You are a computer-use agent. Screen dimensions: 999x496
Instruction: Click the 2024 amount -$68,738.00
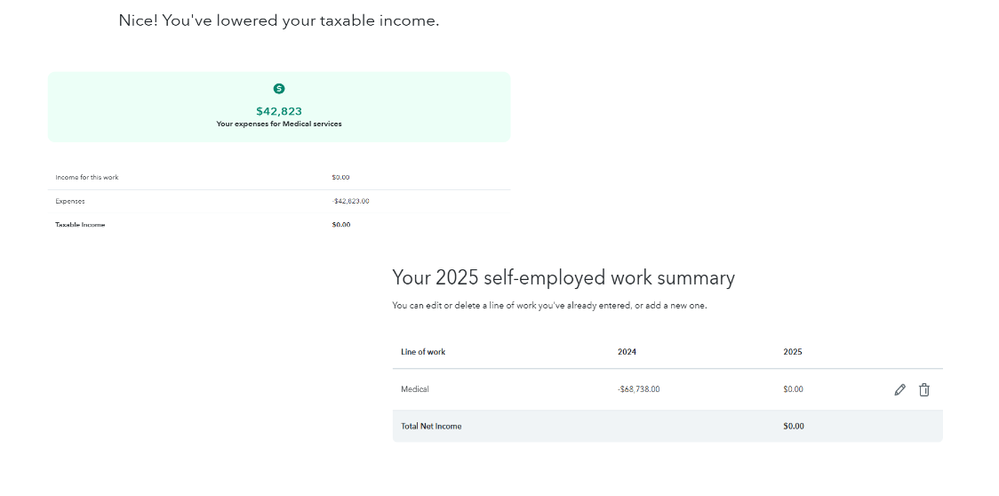click(638, 389)
